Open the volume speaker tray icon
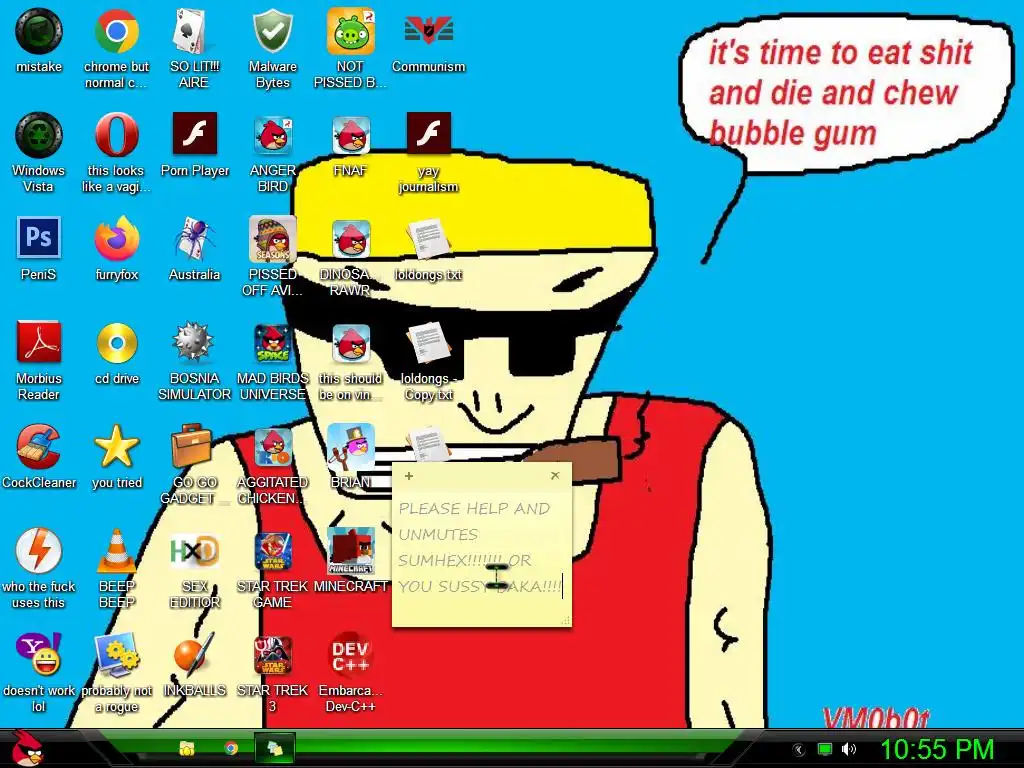 848,749
